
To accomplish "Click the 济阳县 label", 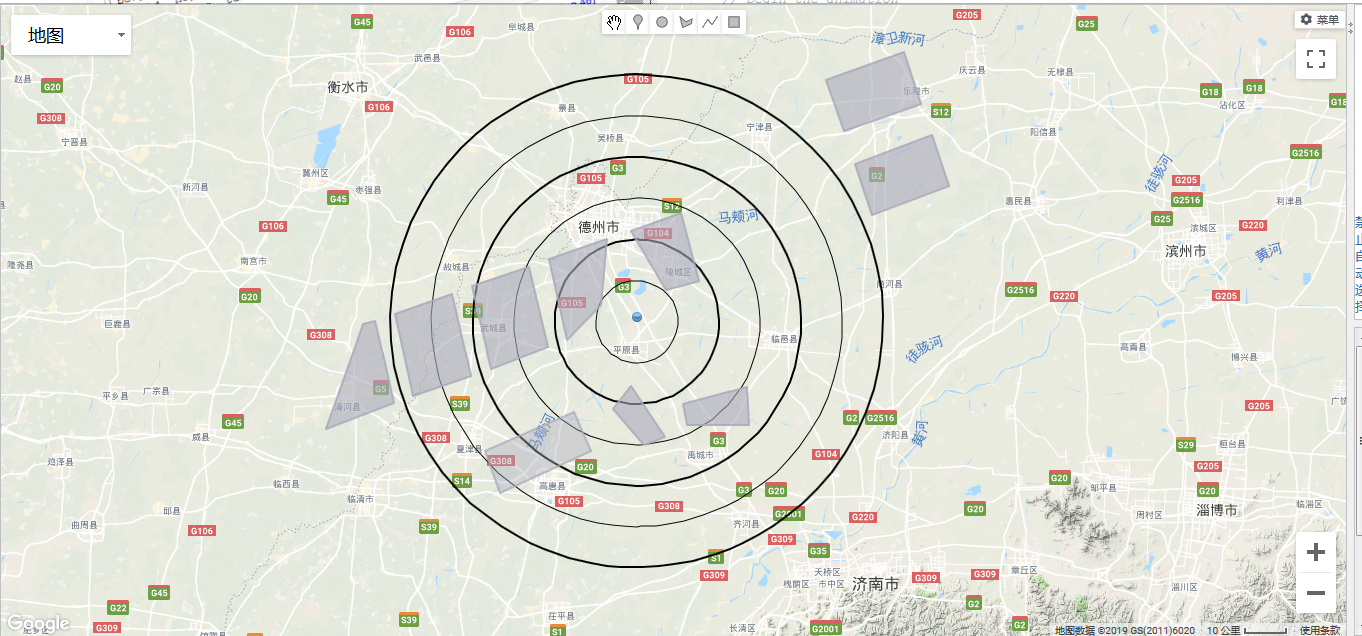I will pyautogui.click(x=895, y=435).
